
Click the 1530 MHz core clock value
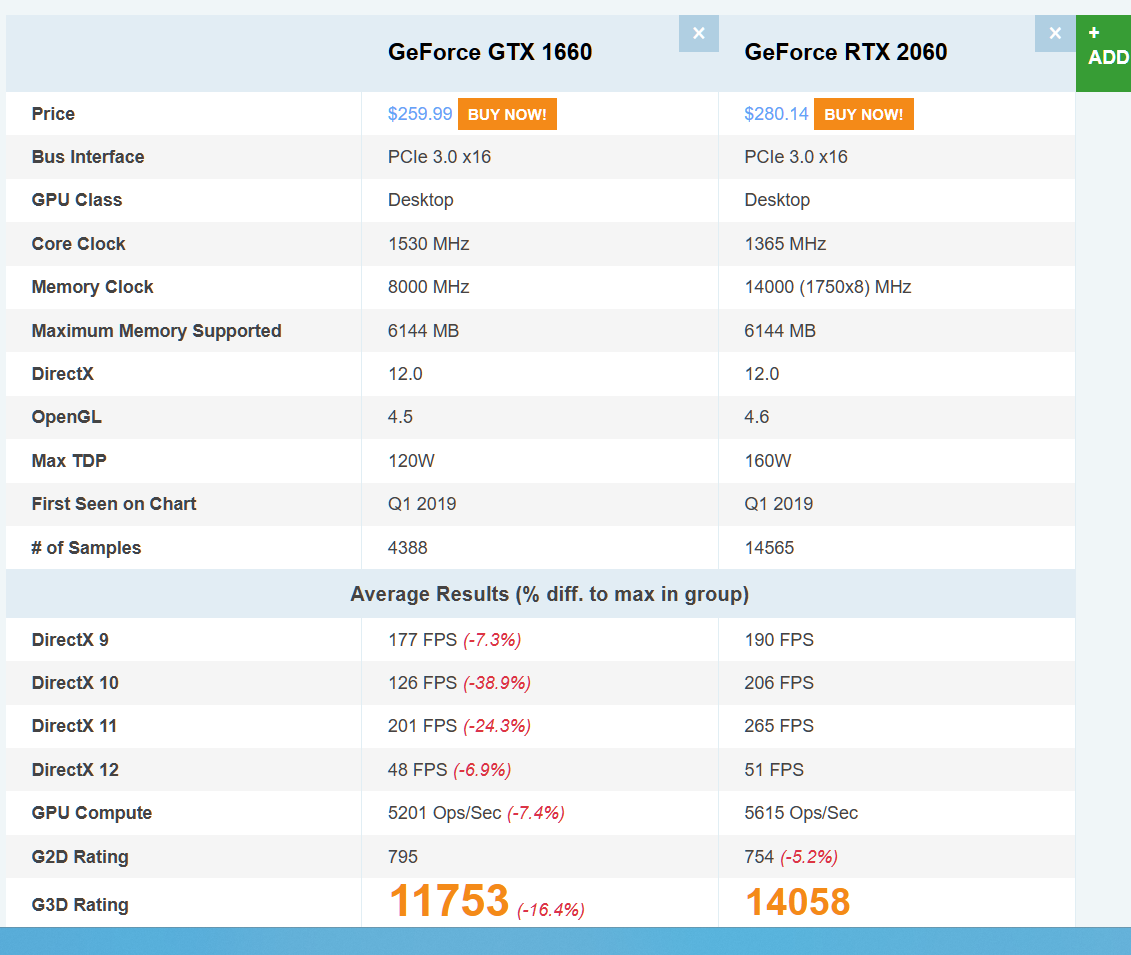click(428, 244)
